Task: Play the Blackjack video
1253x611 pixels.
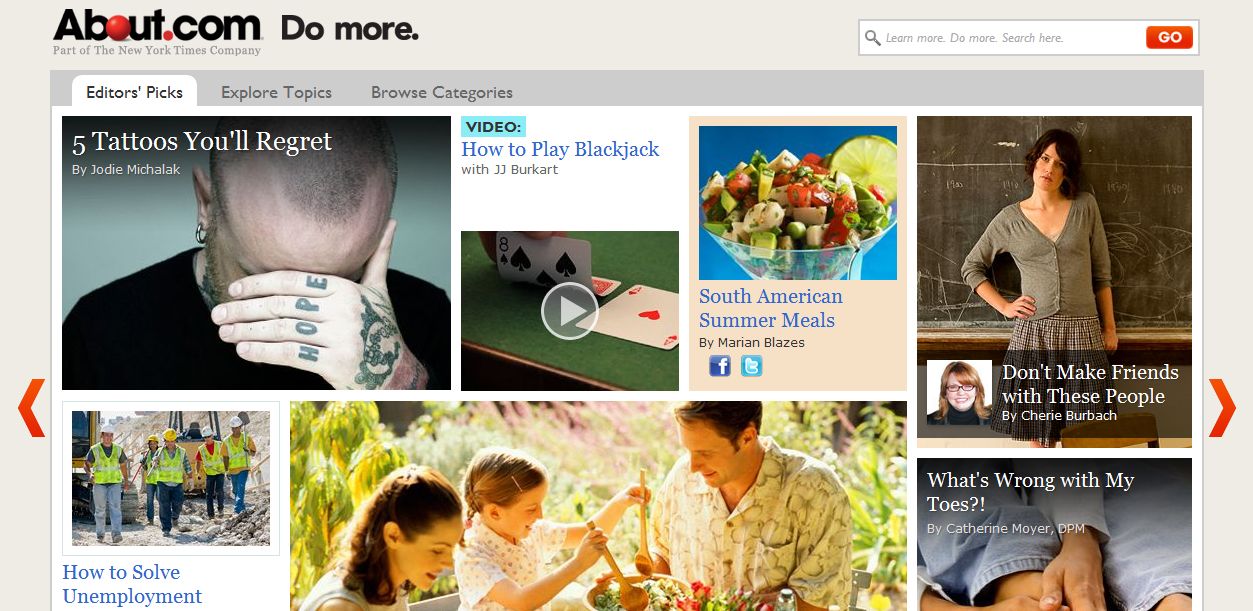Action: coord(570,311)
